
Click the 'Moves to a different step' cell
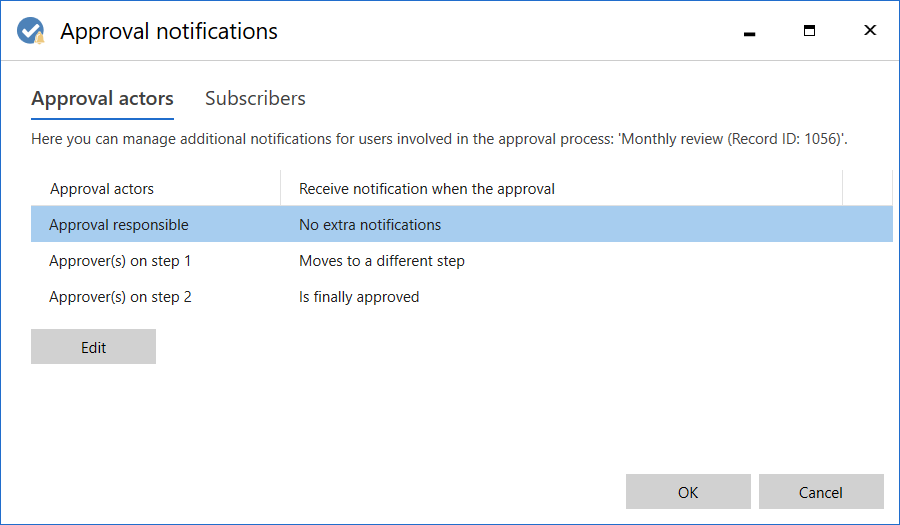(382, 260)
